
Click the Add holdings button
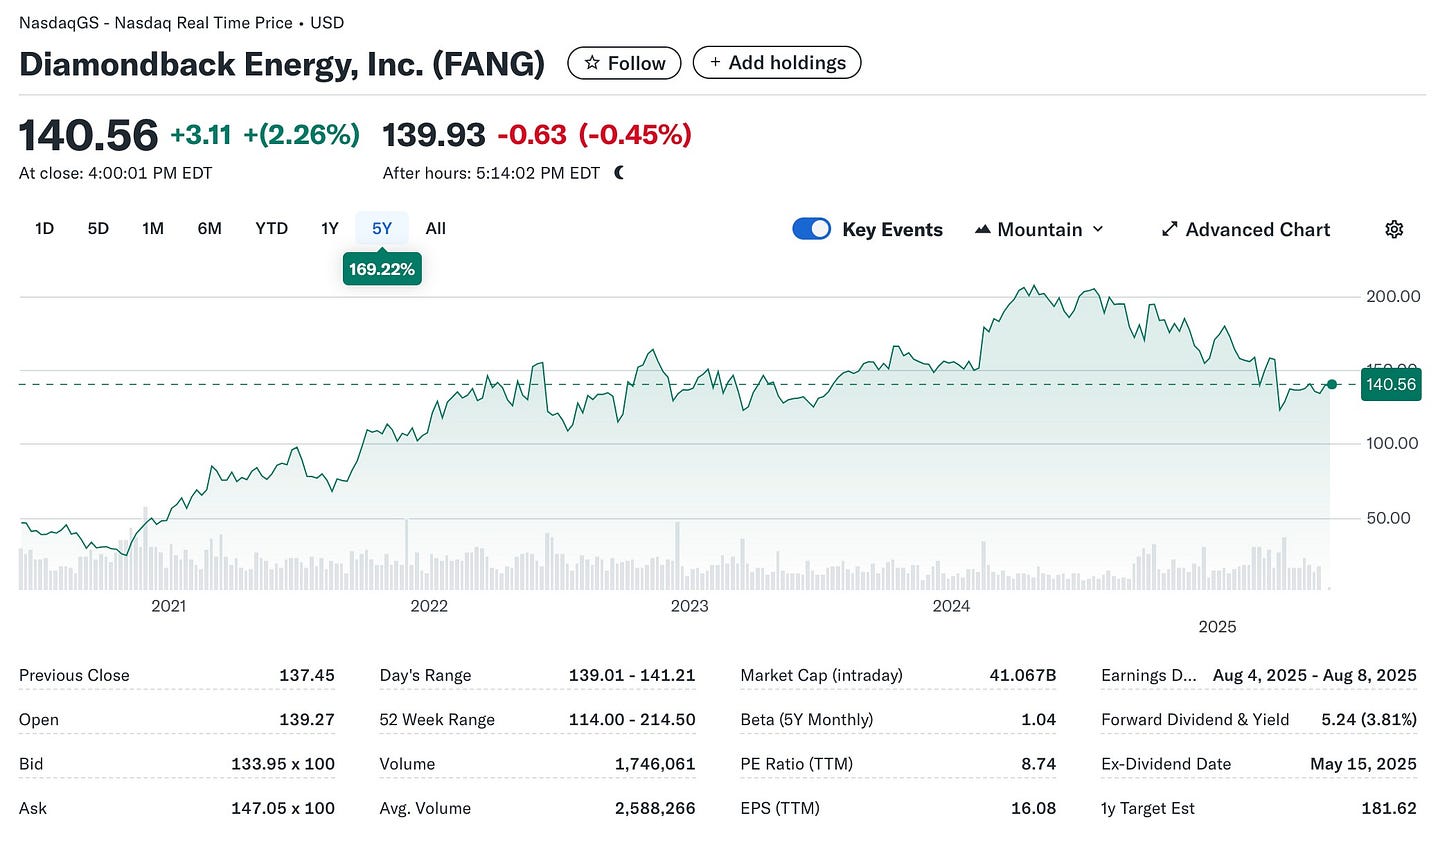pos(777,63)
